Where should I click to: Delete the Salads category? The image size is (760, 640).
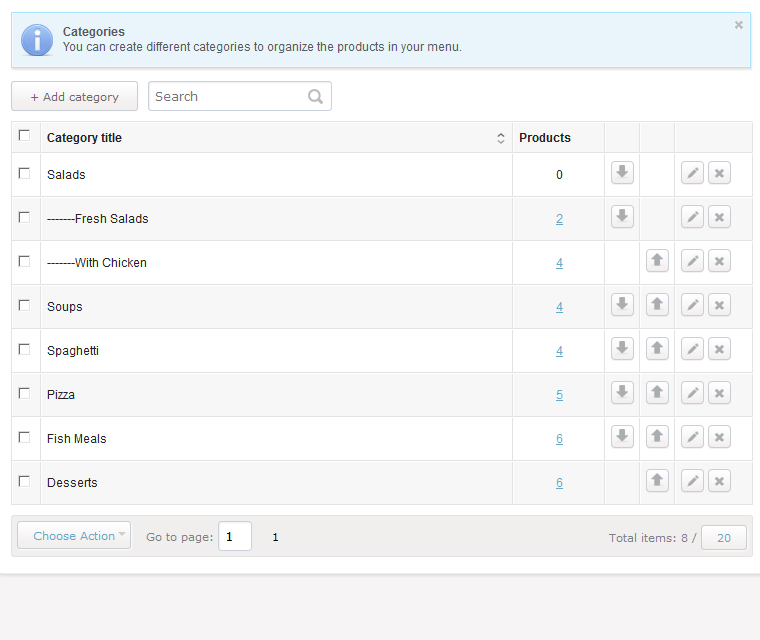tap(719, 173)
